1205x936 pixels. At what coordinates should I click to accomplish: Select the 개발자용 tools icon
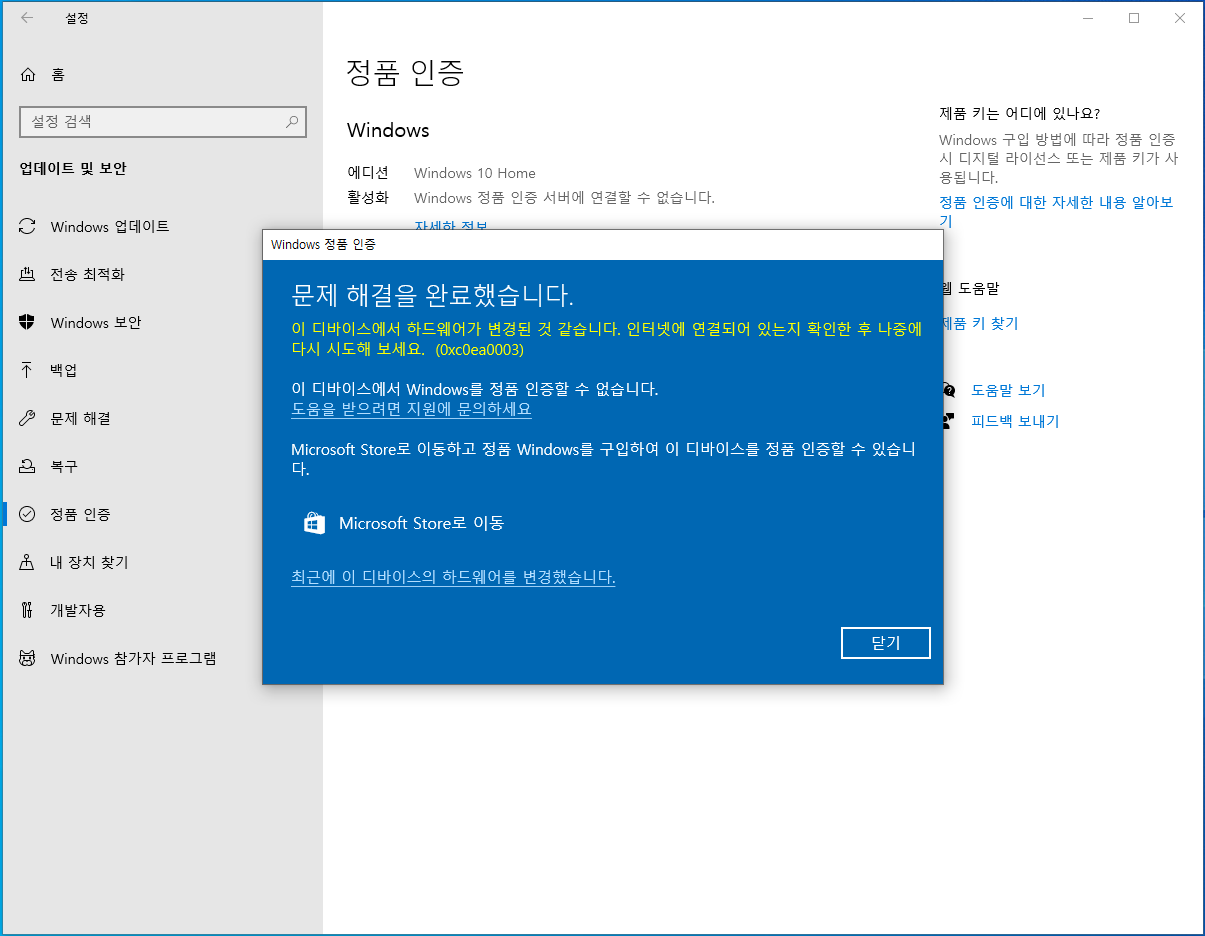tap(28, 610)
